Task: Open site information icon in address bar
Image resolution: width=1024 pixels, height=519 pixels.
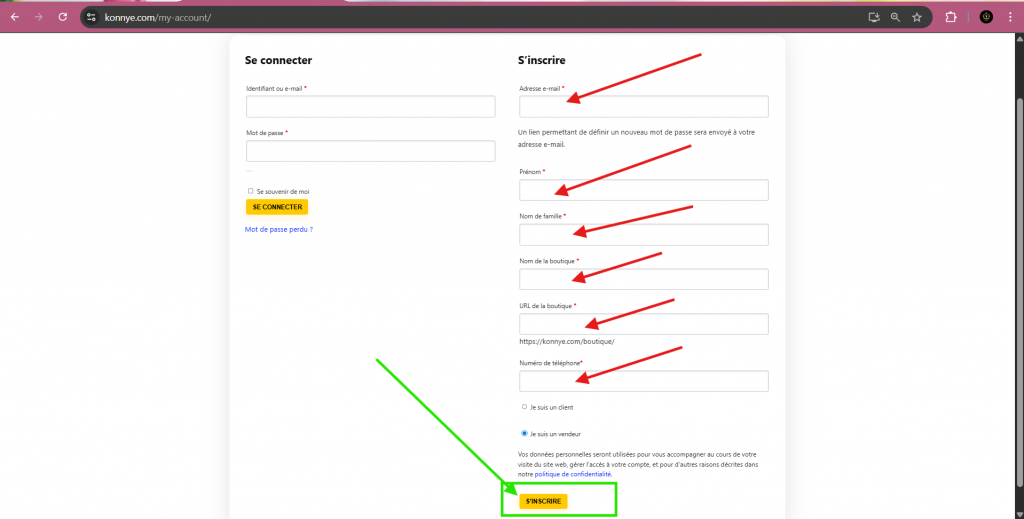Action: click(91, 17)
